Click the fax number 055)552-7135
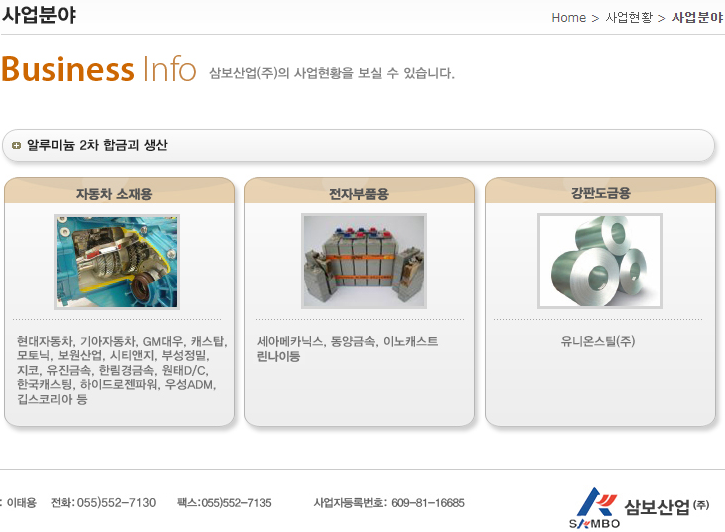 click(236, 502)
